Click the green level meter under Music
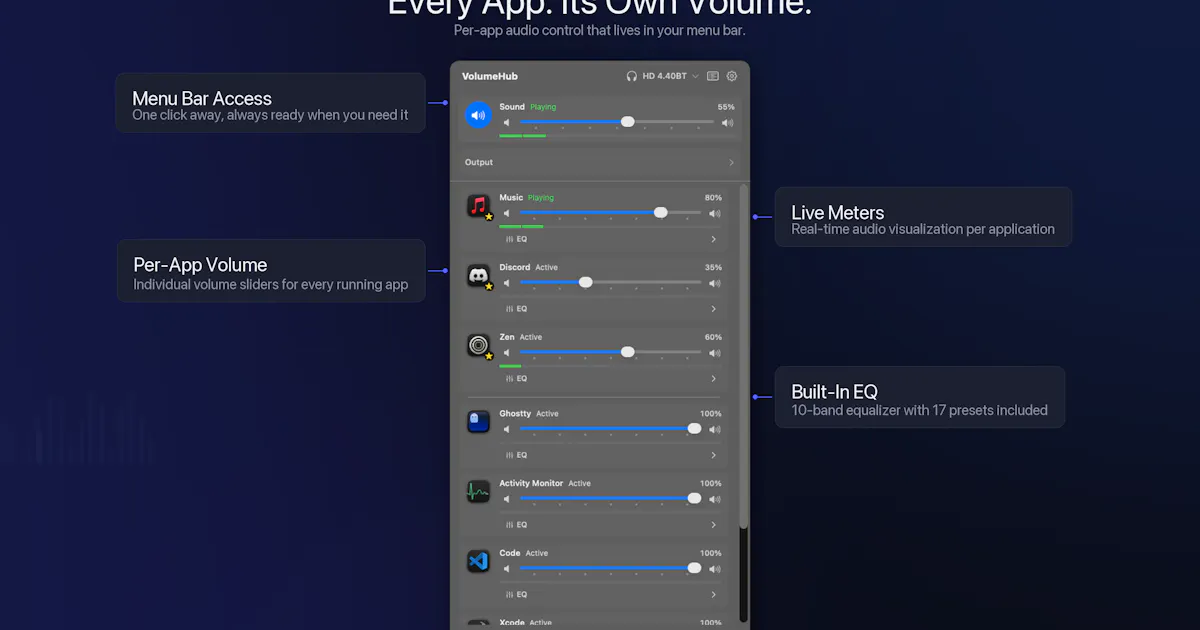Image resolution: width=1200 pixels, height=630 pixels. 521,227
